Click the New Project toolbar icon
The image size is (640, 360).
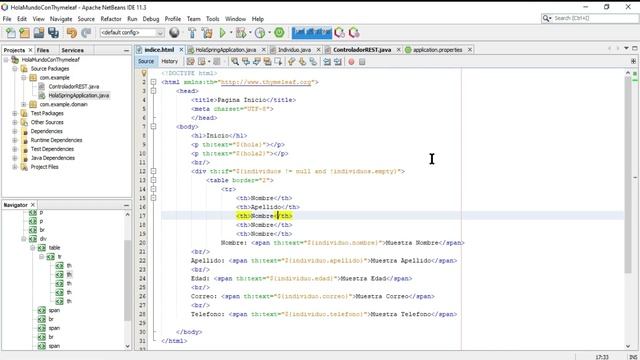click(x=24, y=33)
